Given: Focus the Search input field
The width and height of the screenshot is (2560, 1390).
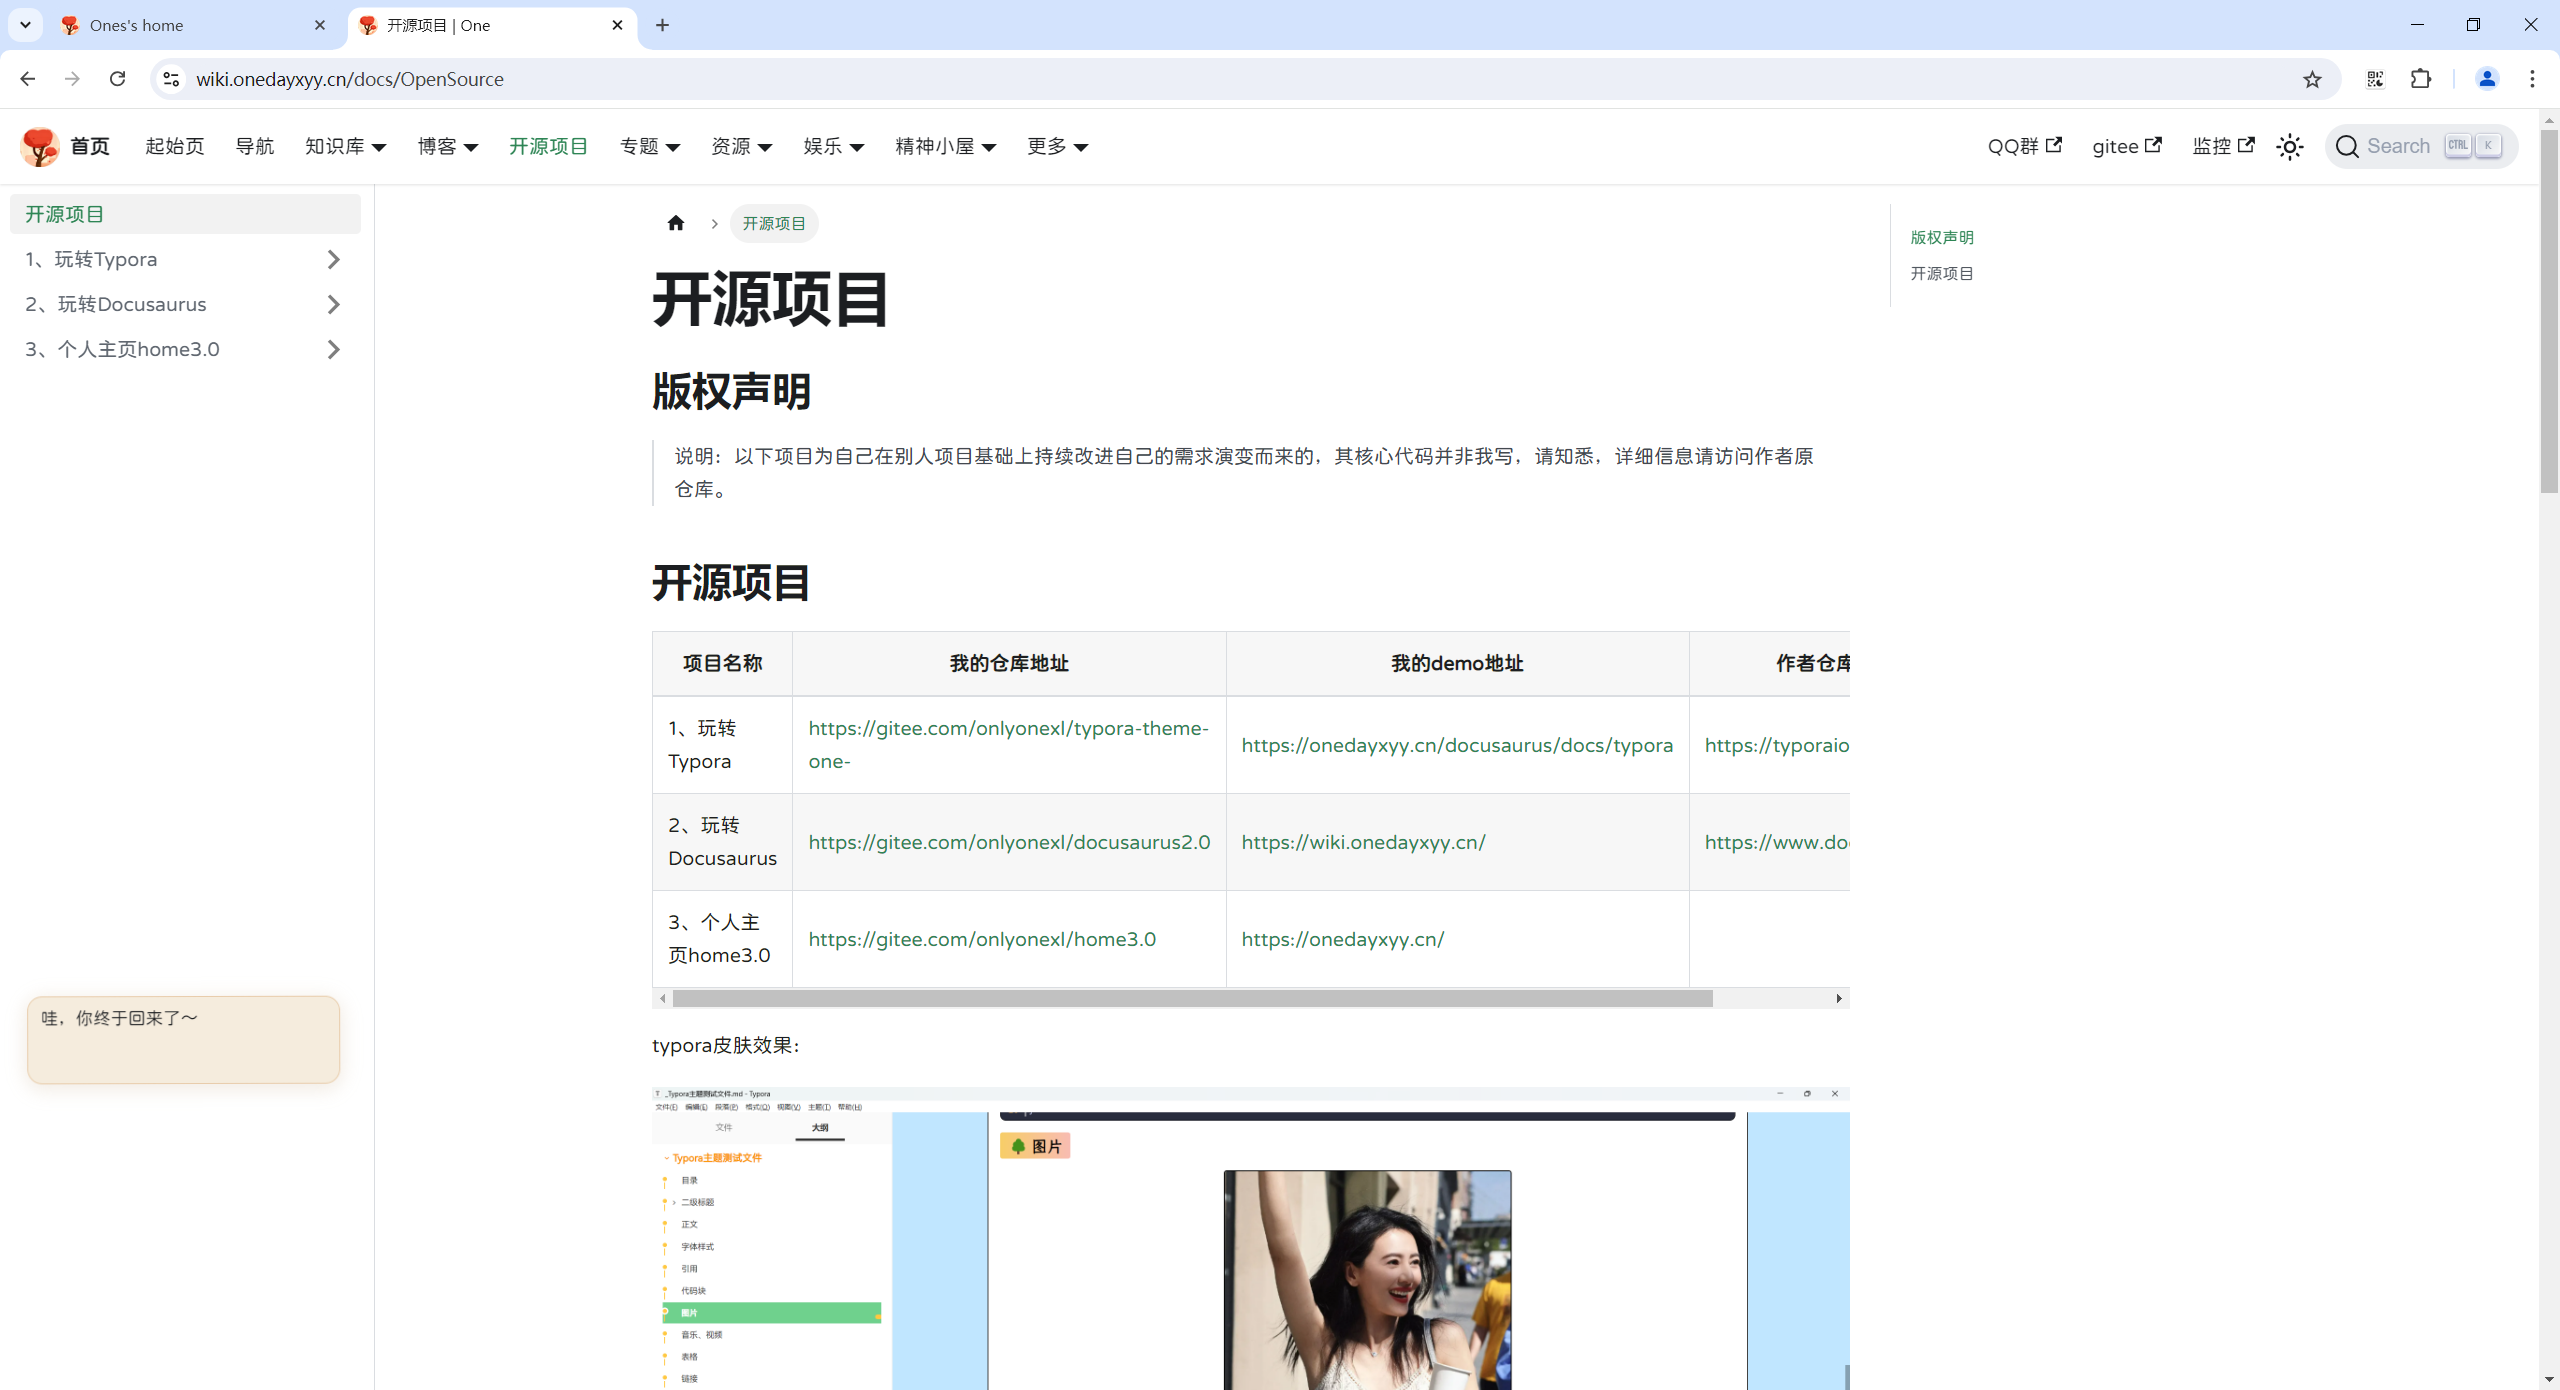Looking at the screenshot, I should [2422, 146].
